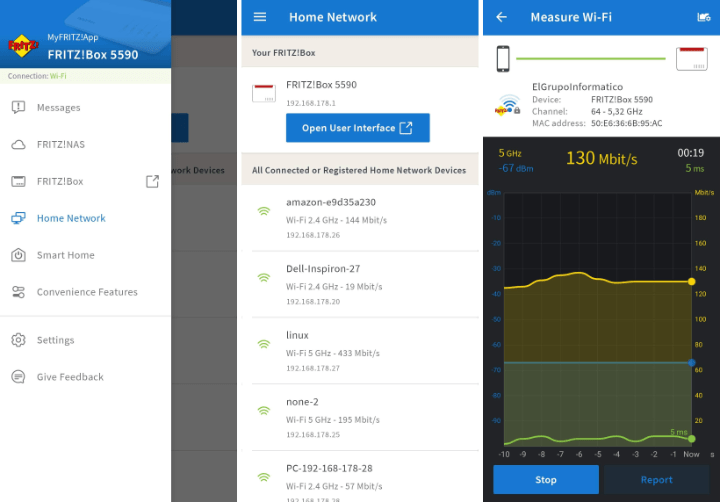
Task: Click the Give Feedback chat icon
Action: (x=18, y=377)
